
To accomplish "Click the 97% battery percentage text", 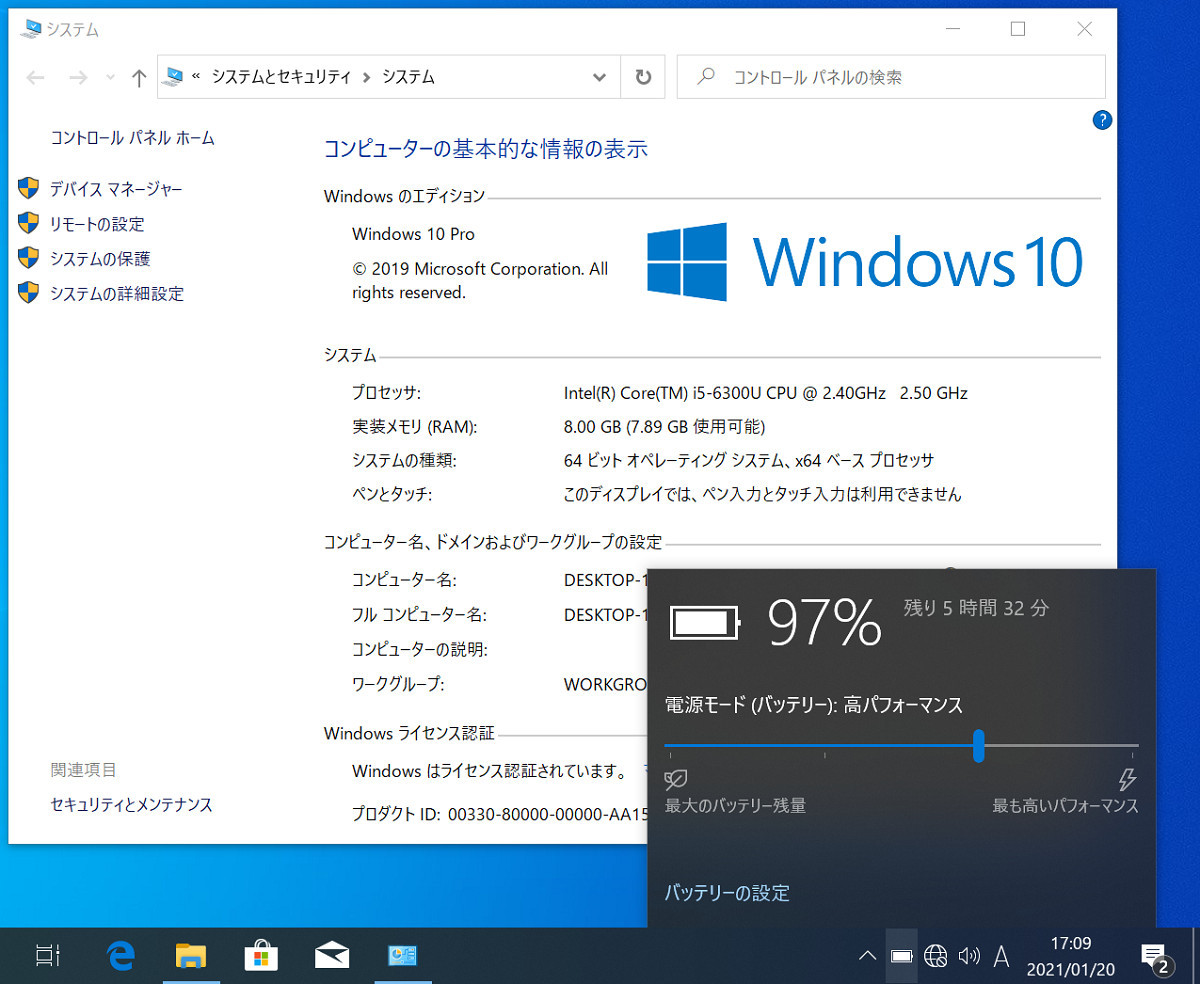I will (824, 622).
